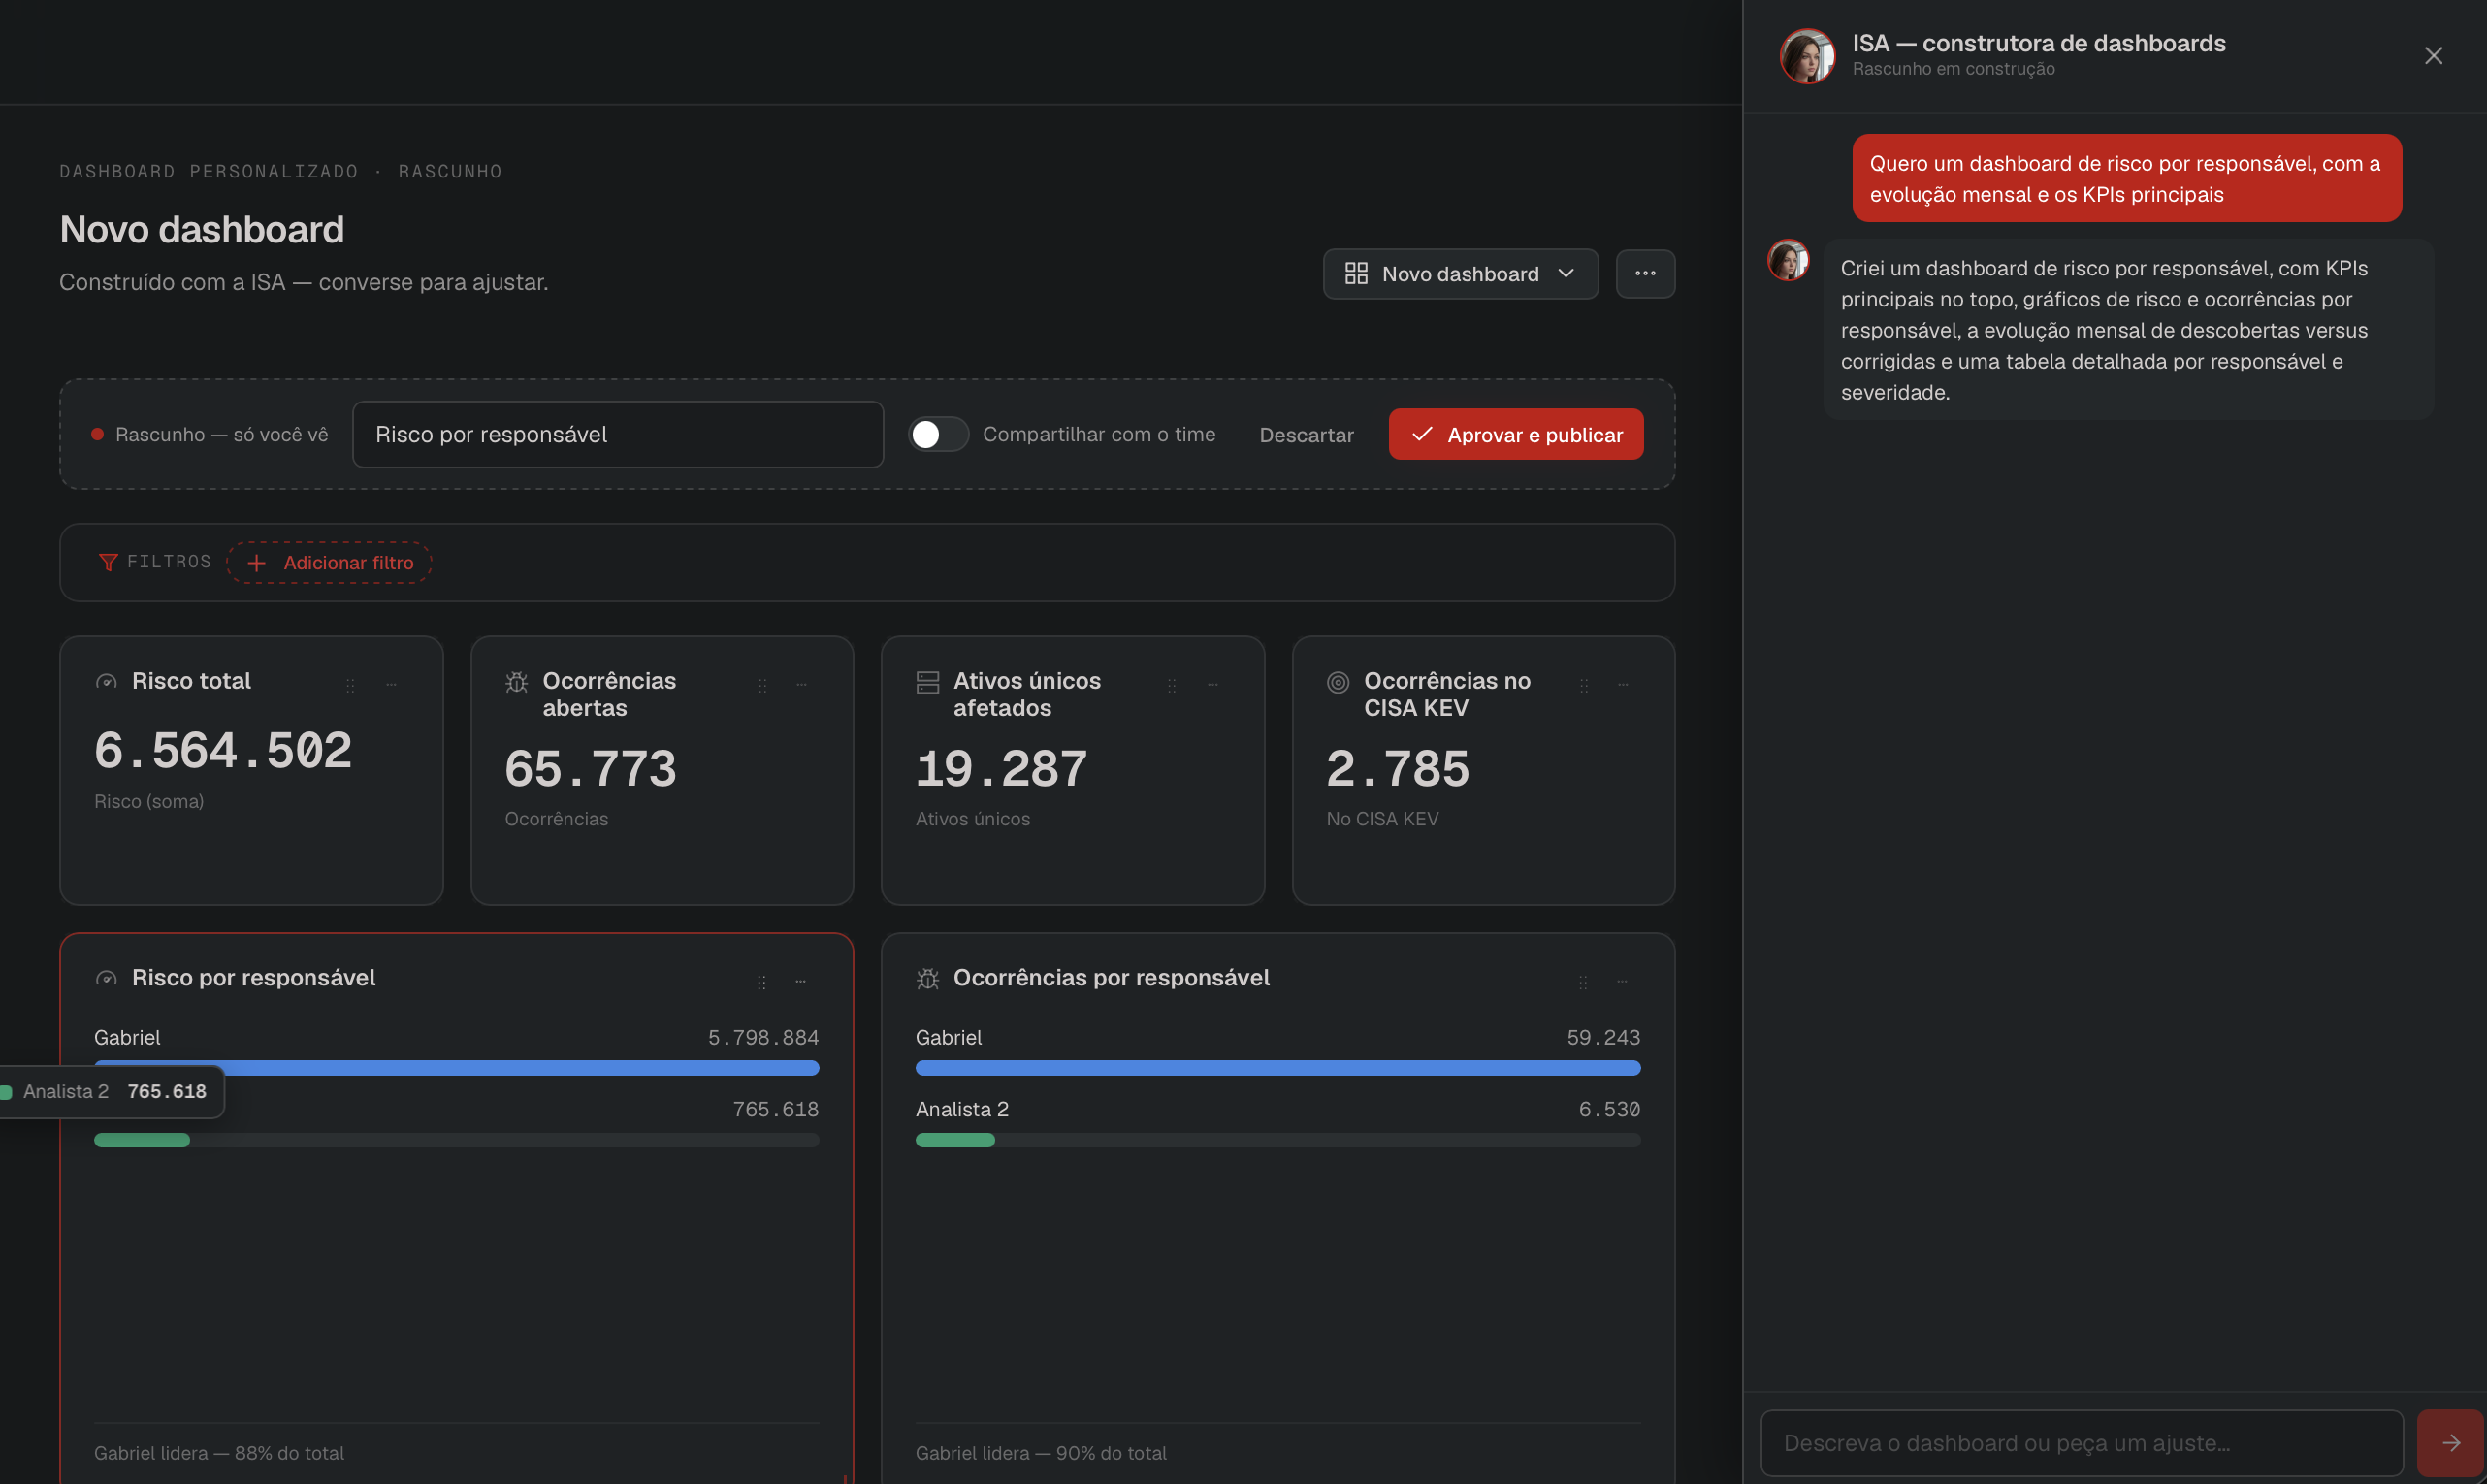Click the dashboard name field Risco por responsável
Viewport: 2487px width, 1484px height.
(x=618, y=434)
